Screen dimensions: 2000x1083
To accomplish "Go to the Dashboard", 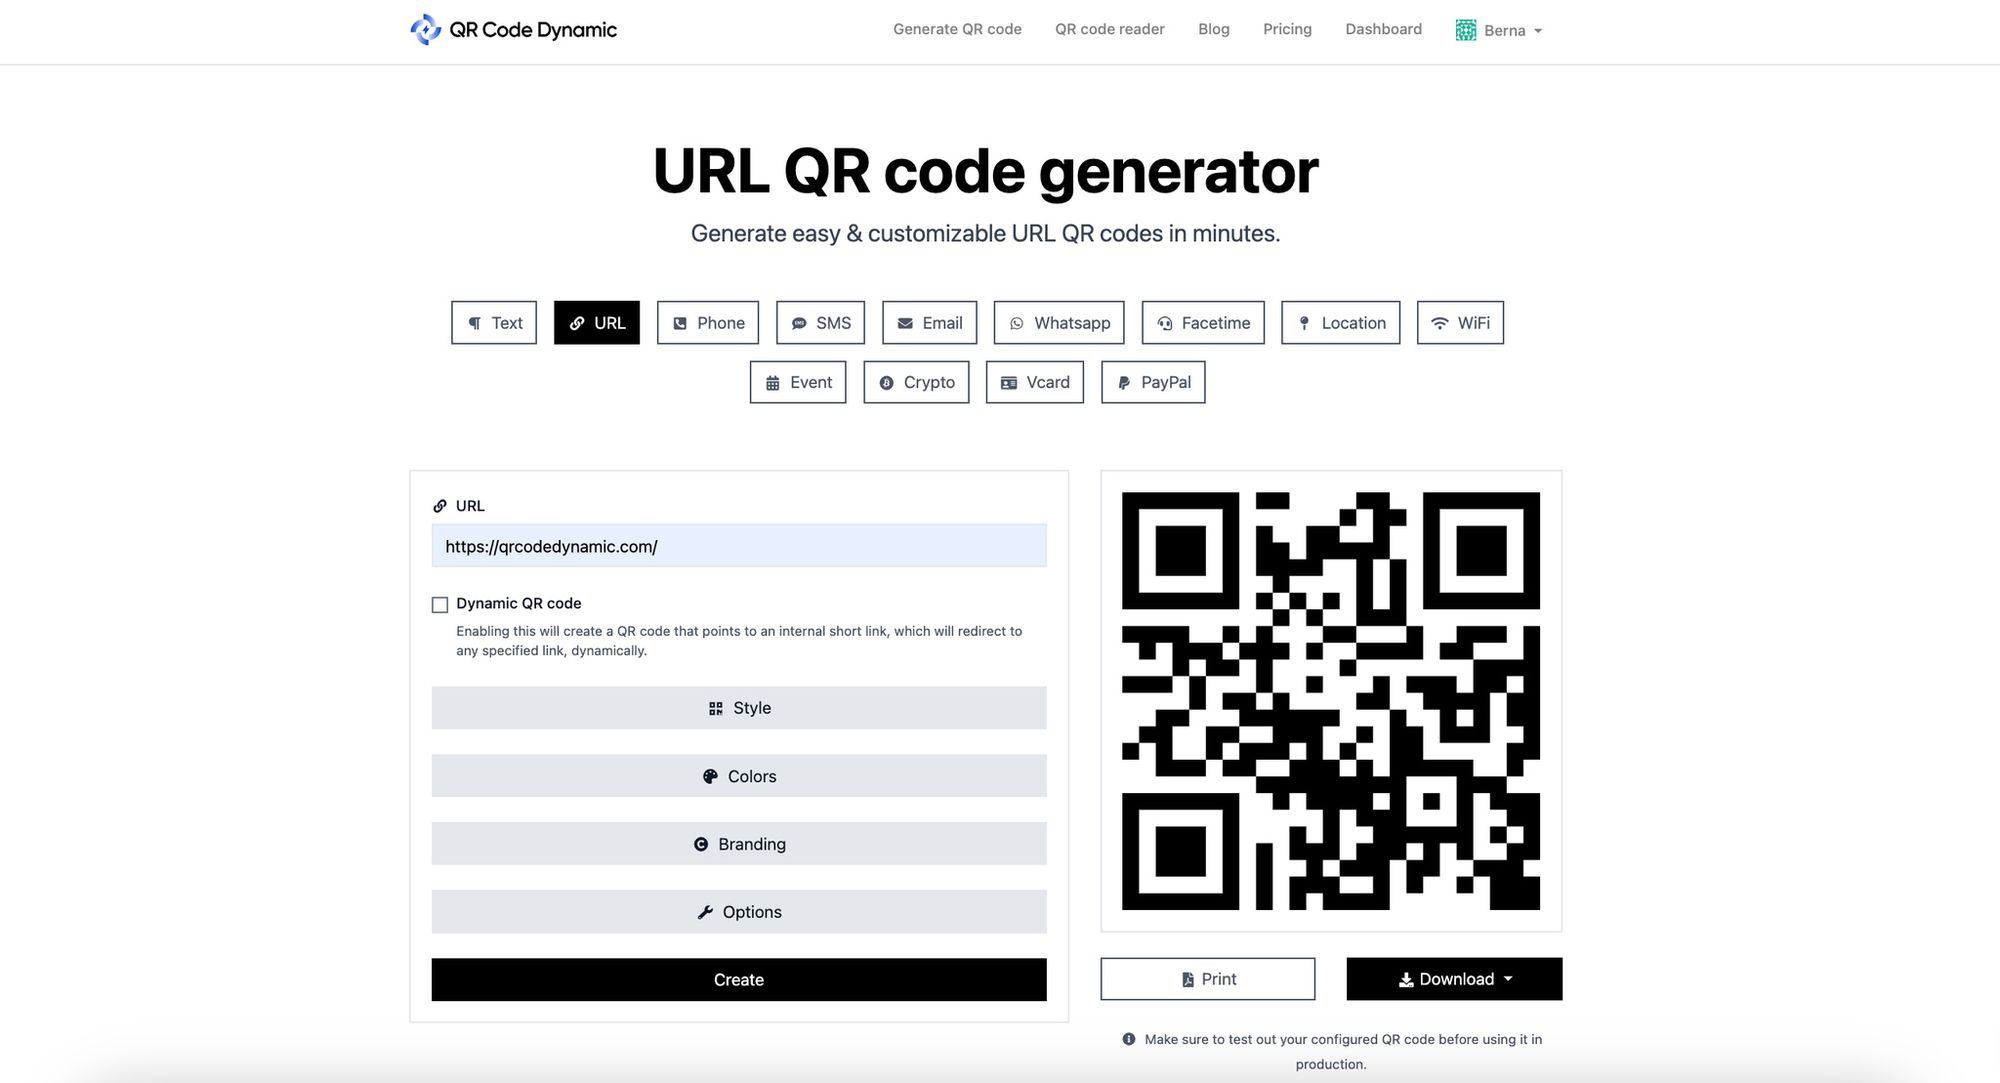I will pos(1383,29).
